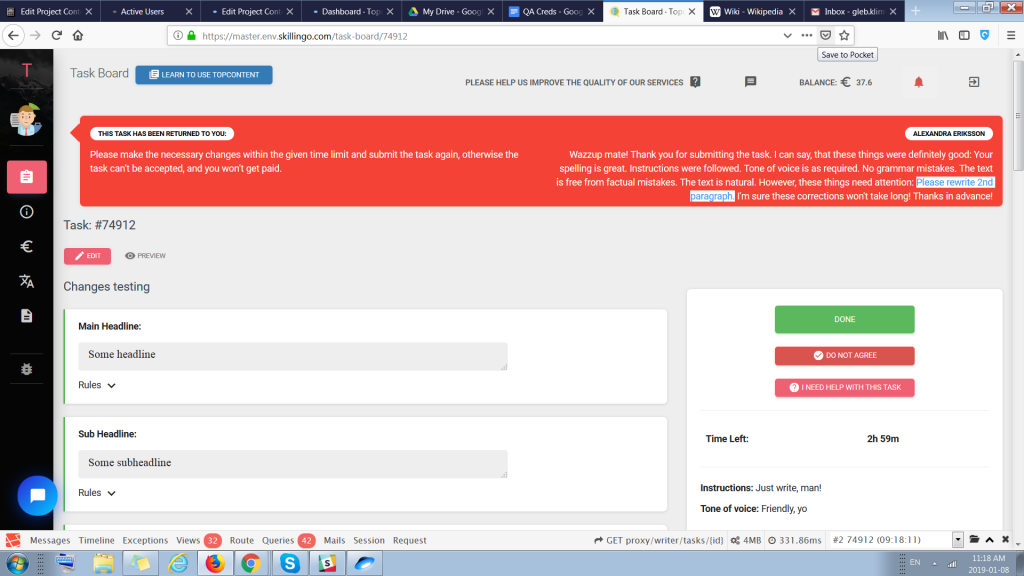This screenshot has height=576, width=1024.
Task: Expand the Rules section under Main Headline
Action: pos(96,385)
